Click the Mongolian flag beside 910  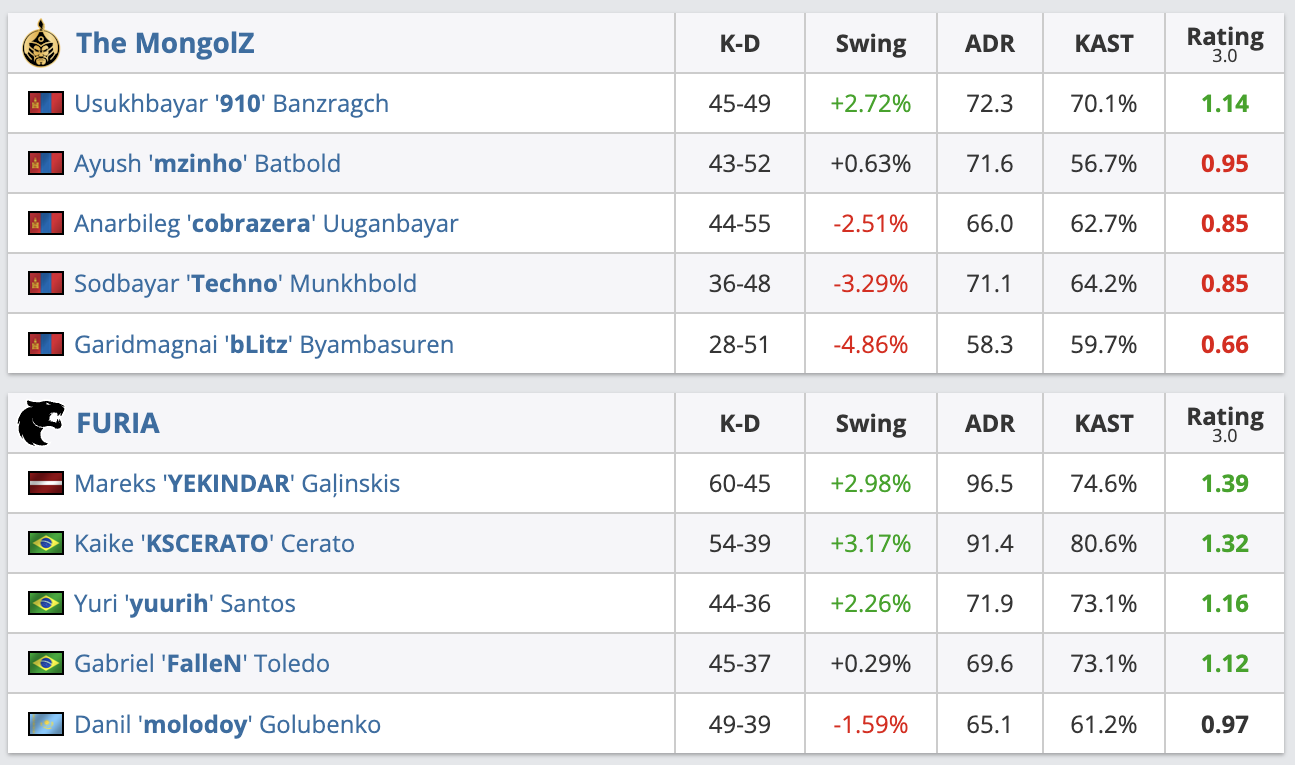tap(46, 103)
